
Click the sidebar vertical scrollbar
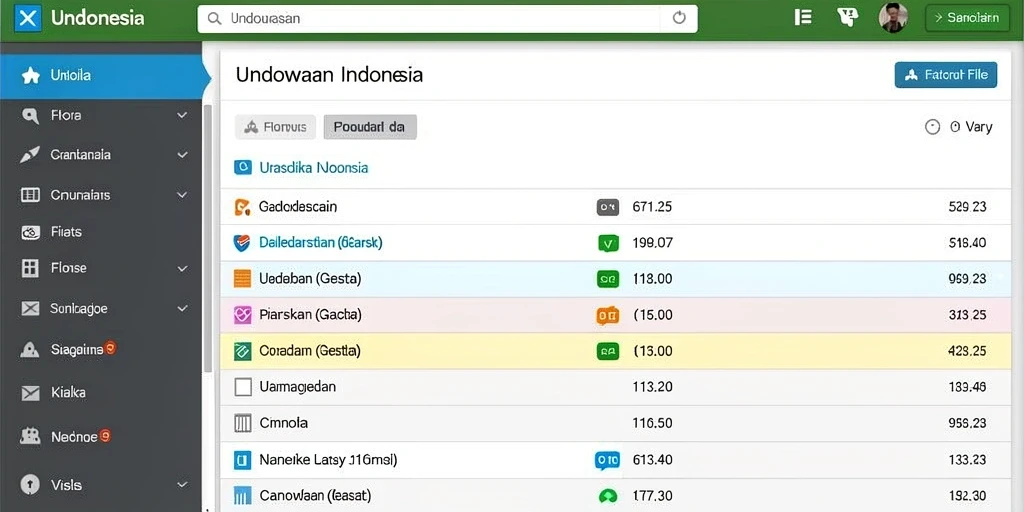(208, 238)
